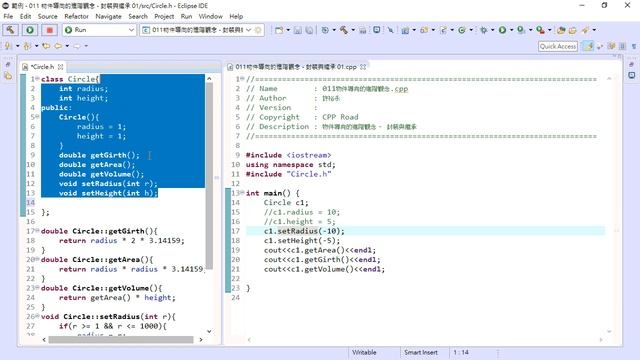Expand the build hammer dropdown arrow in main toolbar
Viewport: 640px width, 360px height.
(x=353, y=30)
